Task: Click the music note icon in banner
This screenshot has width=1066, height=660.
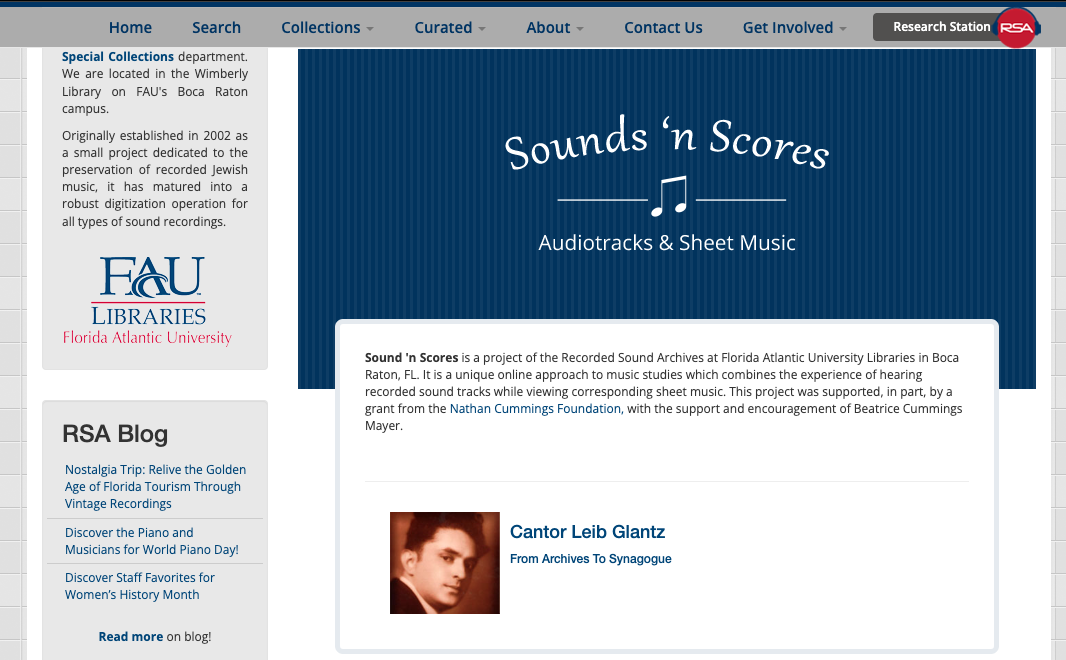Action: 669,196
